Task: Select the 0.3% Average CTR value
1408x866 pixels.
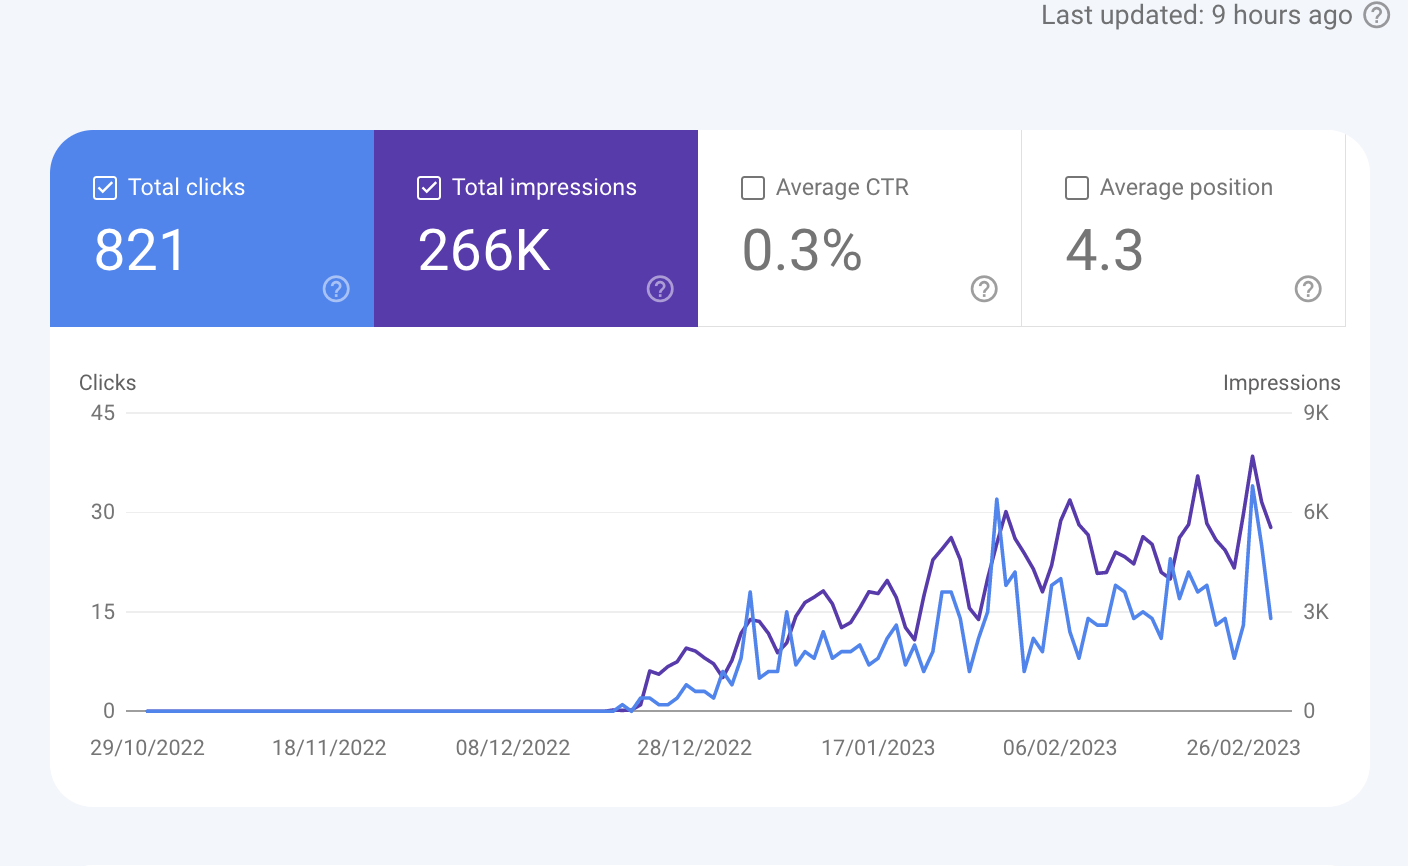Action: coord(802,250)
